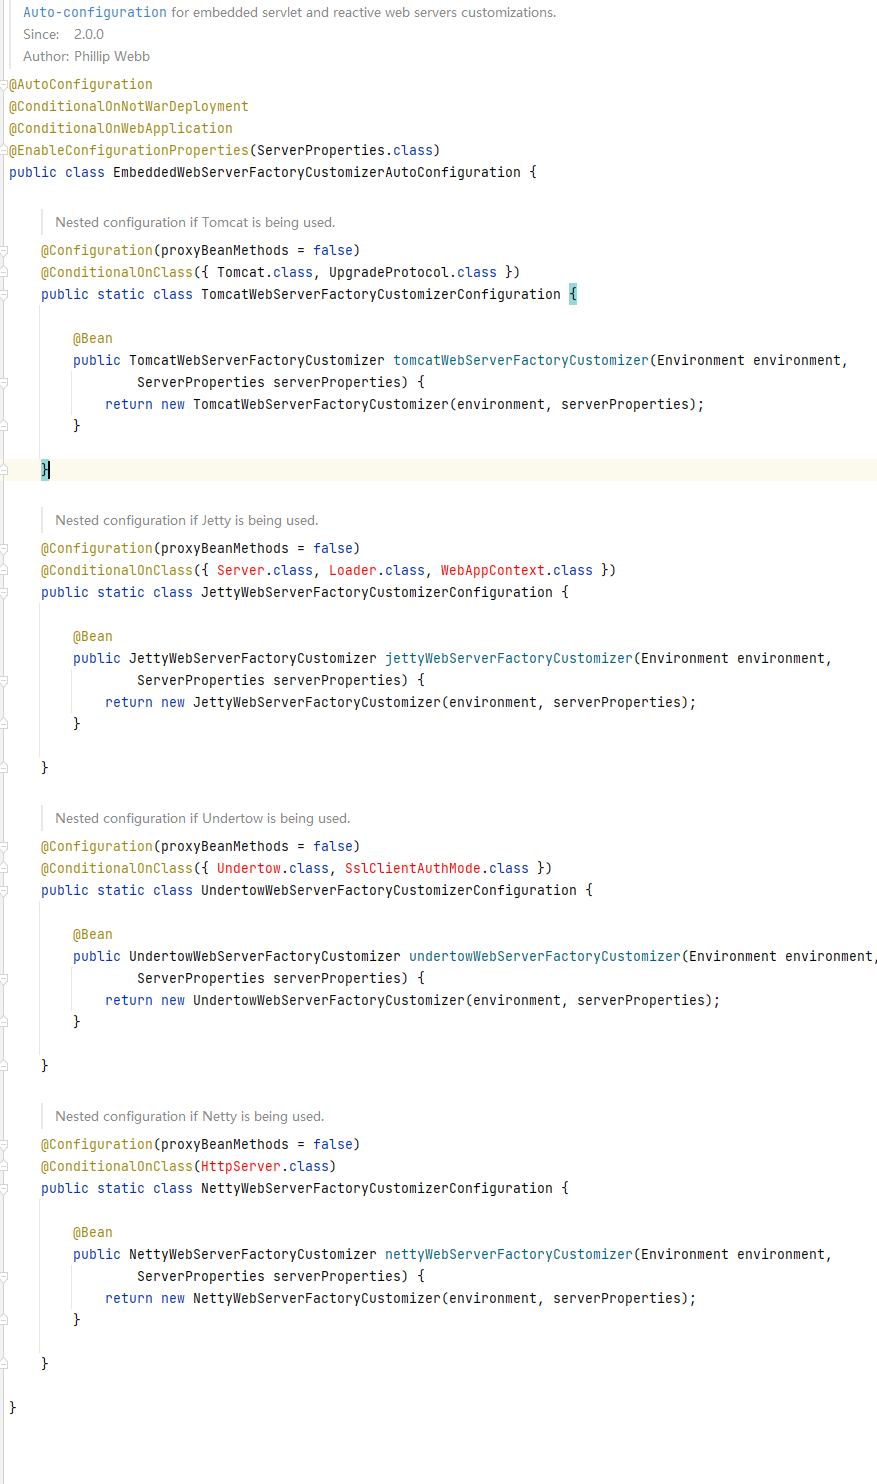Click the red Undertow.class reference

pyautogui.click(x=273, y=869)
